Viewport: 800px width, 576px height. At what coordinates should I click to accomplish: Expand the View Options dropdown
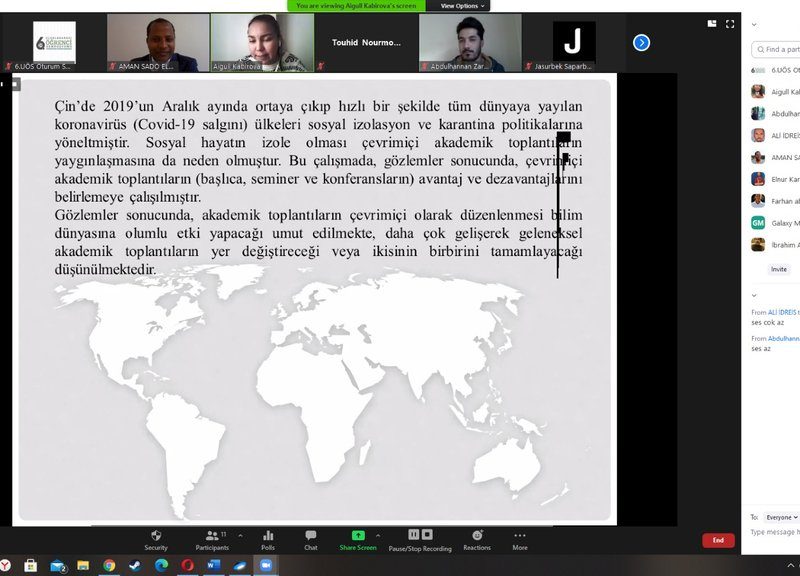pyautogui.click(x=464, y=6)
